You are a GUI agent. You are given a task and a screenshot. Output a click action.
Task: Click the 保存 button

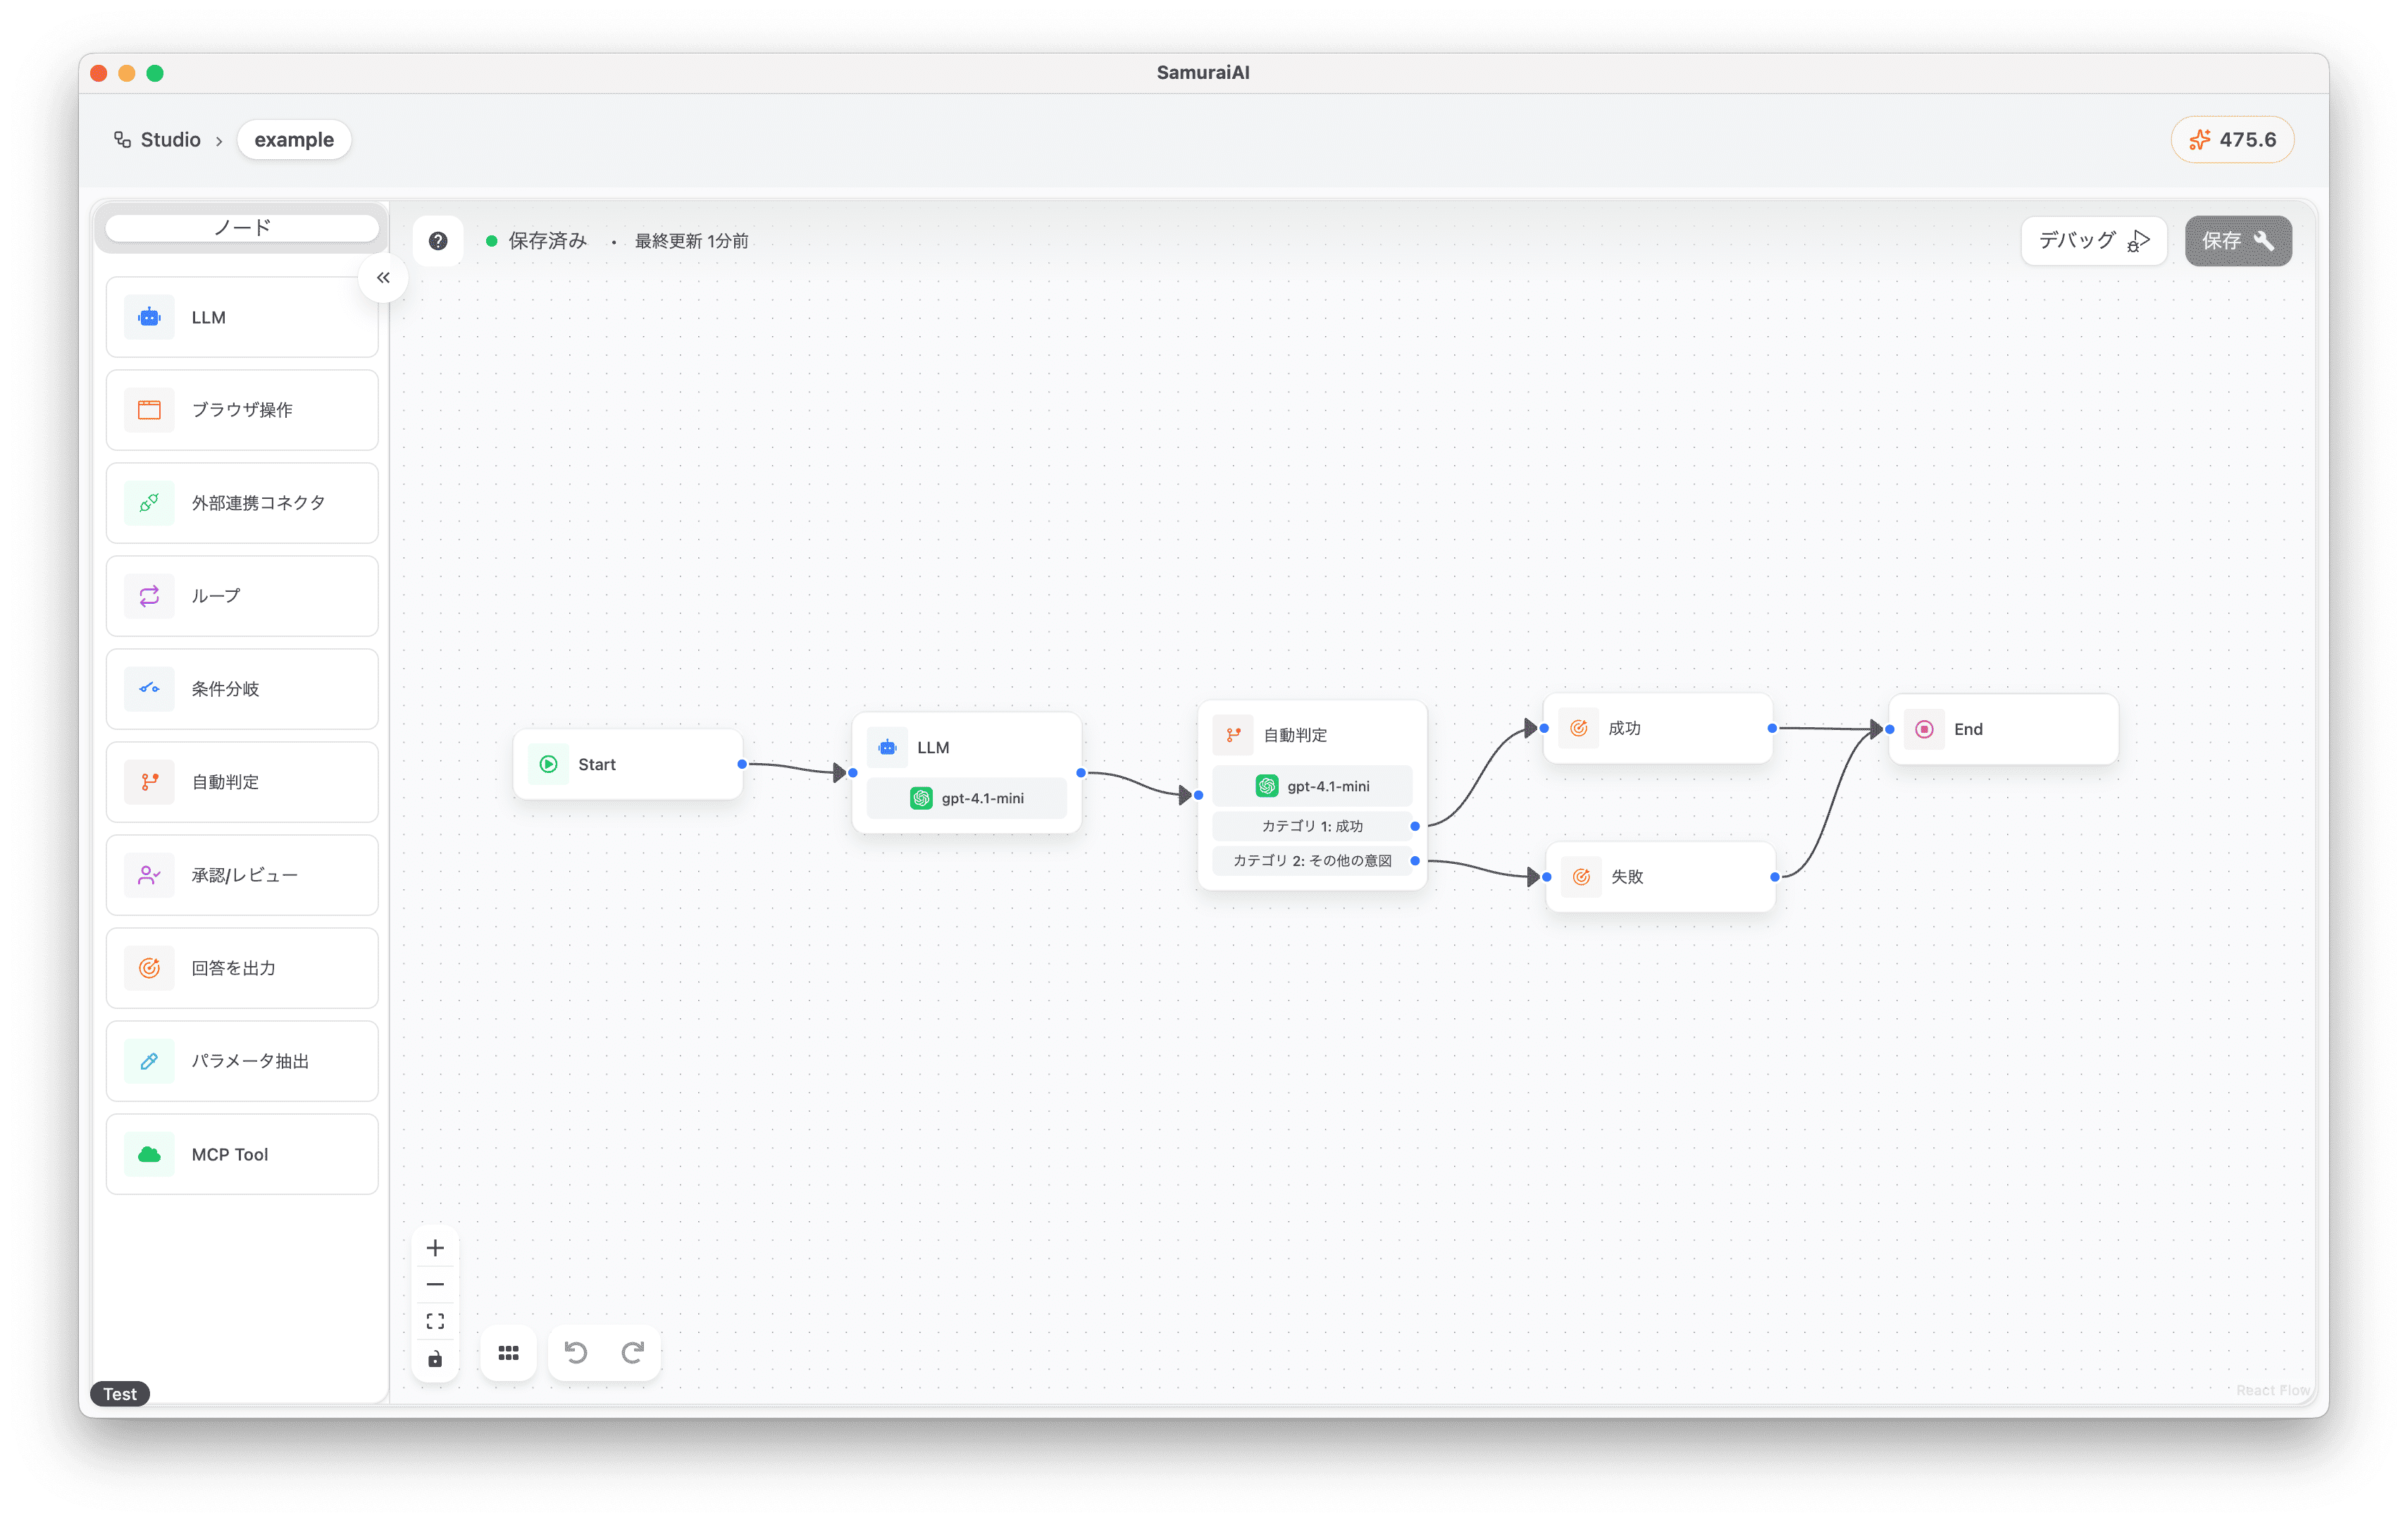2237,241
